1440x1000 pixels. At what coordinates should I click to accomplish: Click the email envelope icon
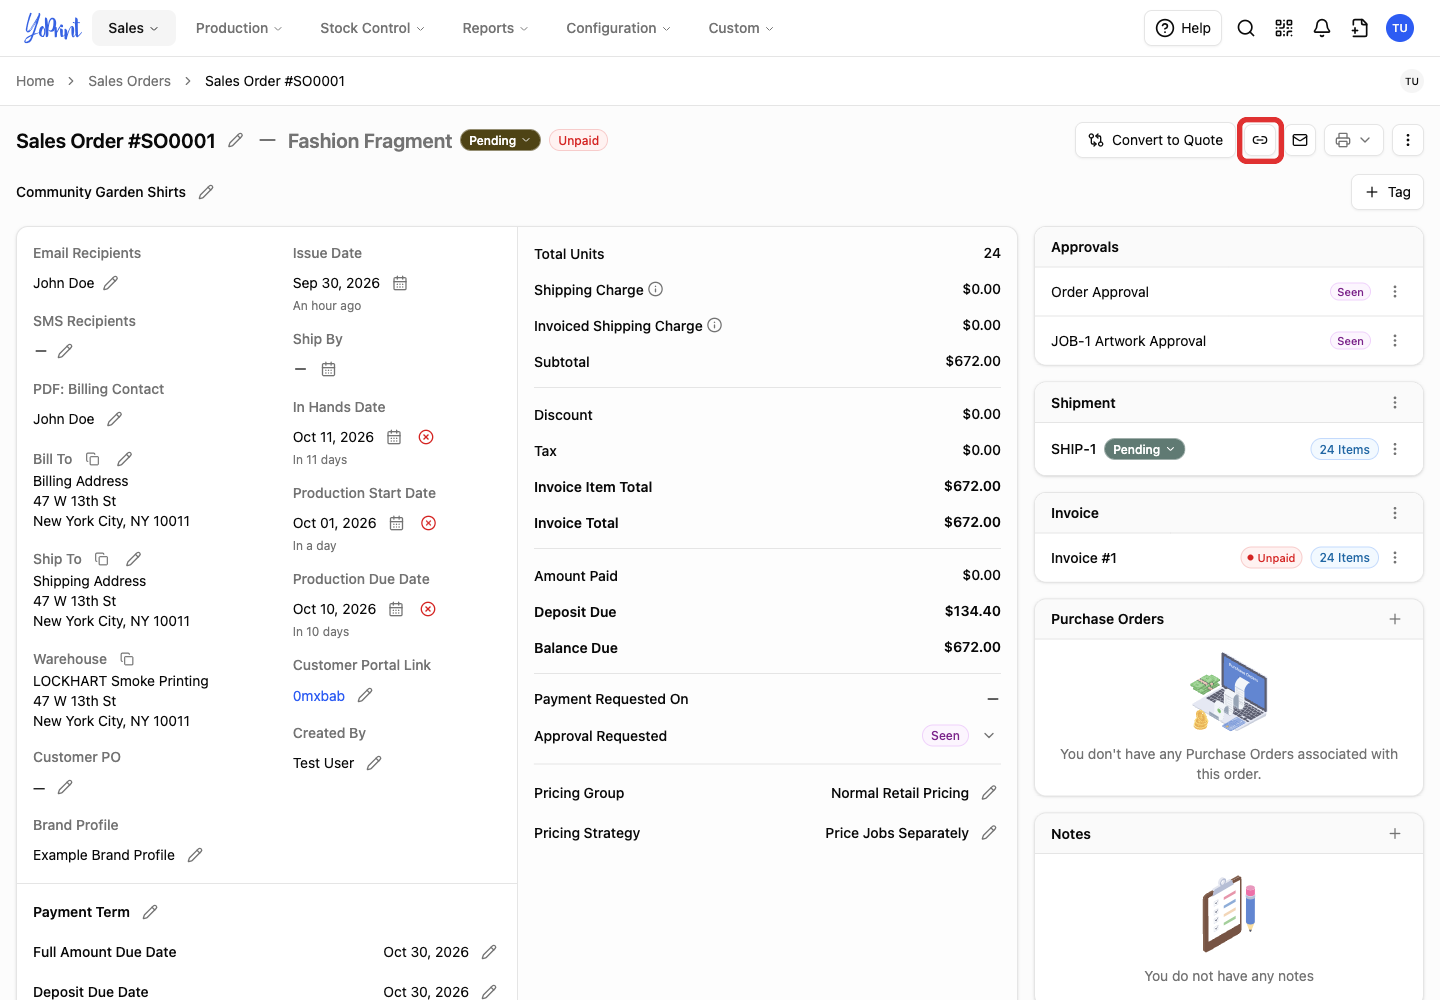[x=1300, y=140]
